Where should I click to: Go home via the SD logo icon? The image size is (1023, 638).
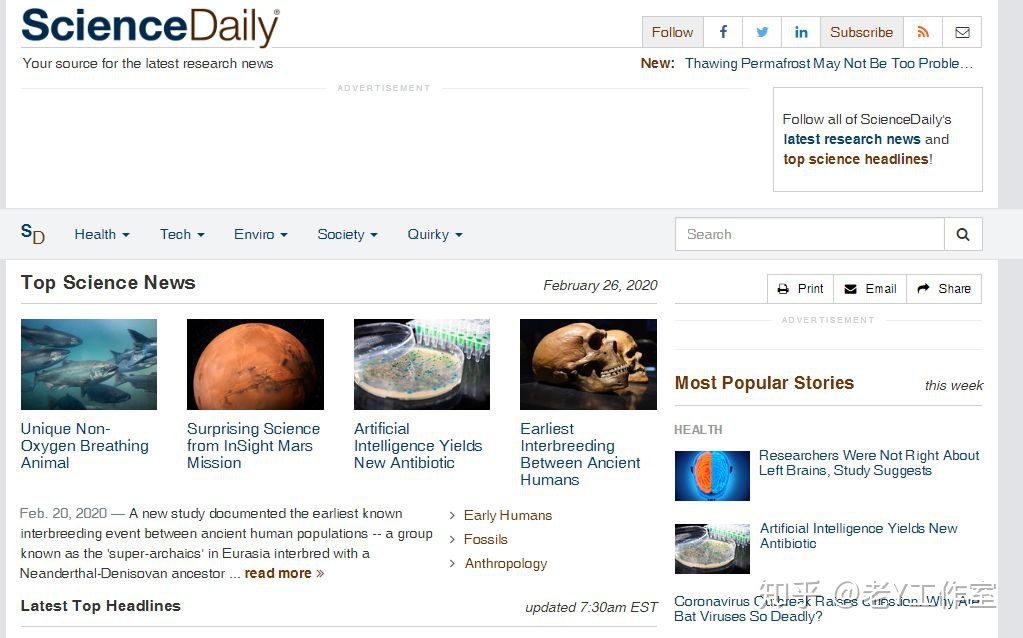coord(33,234)
